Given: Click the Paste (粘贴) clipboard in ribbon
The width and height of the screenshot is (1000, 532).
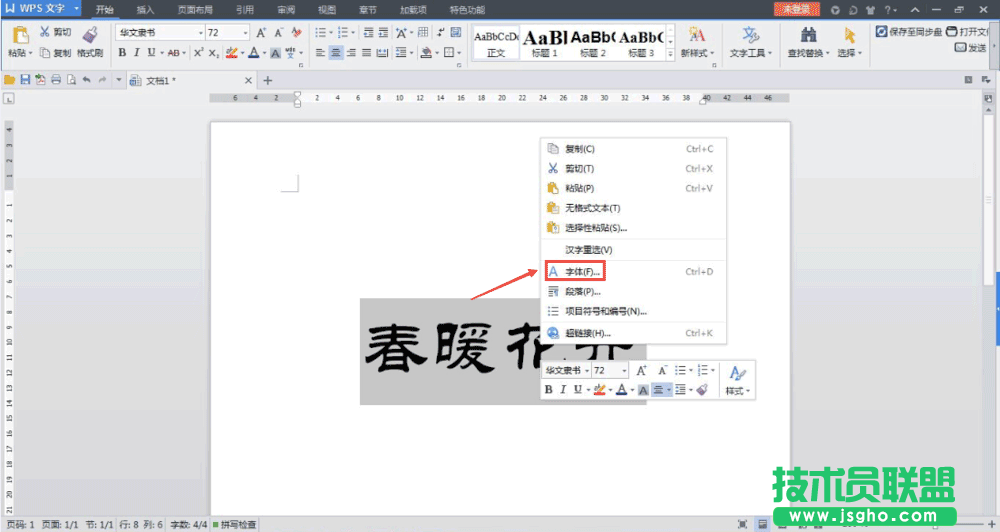Looking at the screenshot, I should pyautogui.click(x=20, y=36).
